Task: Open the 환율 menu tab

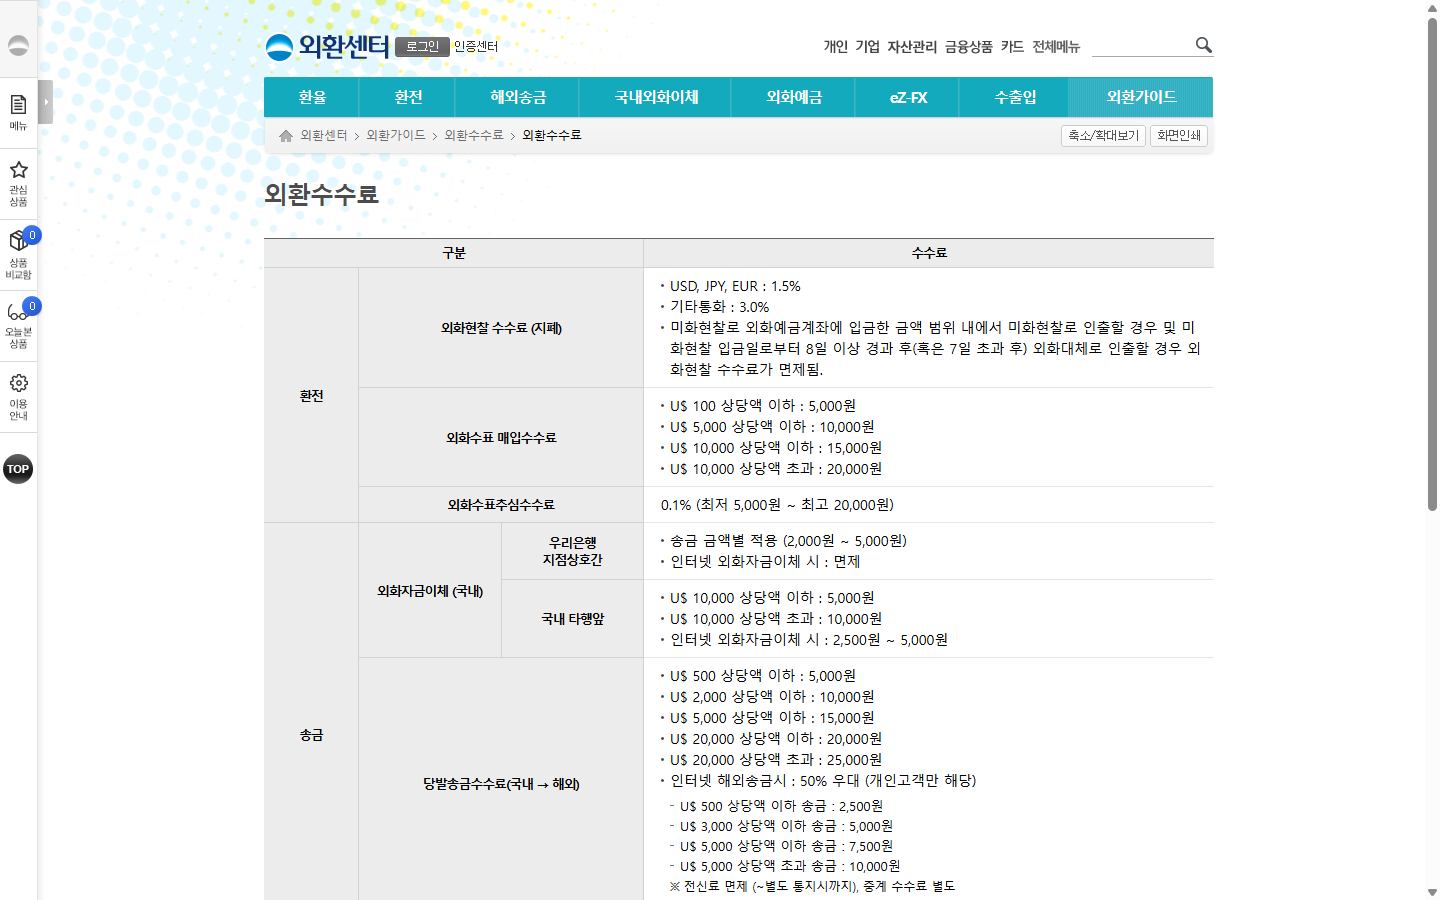Action: [x=313, y=97]
